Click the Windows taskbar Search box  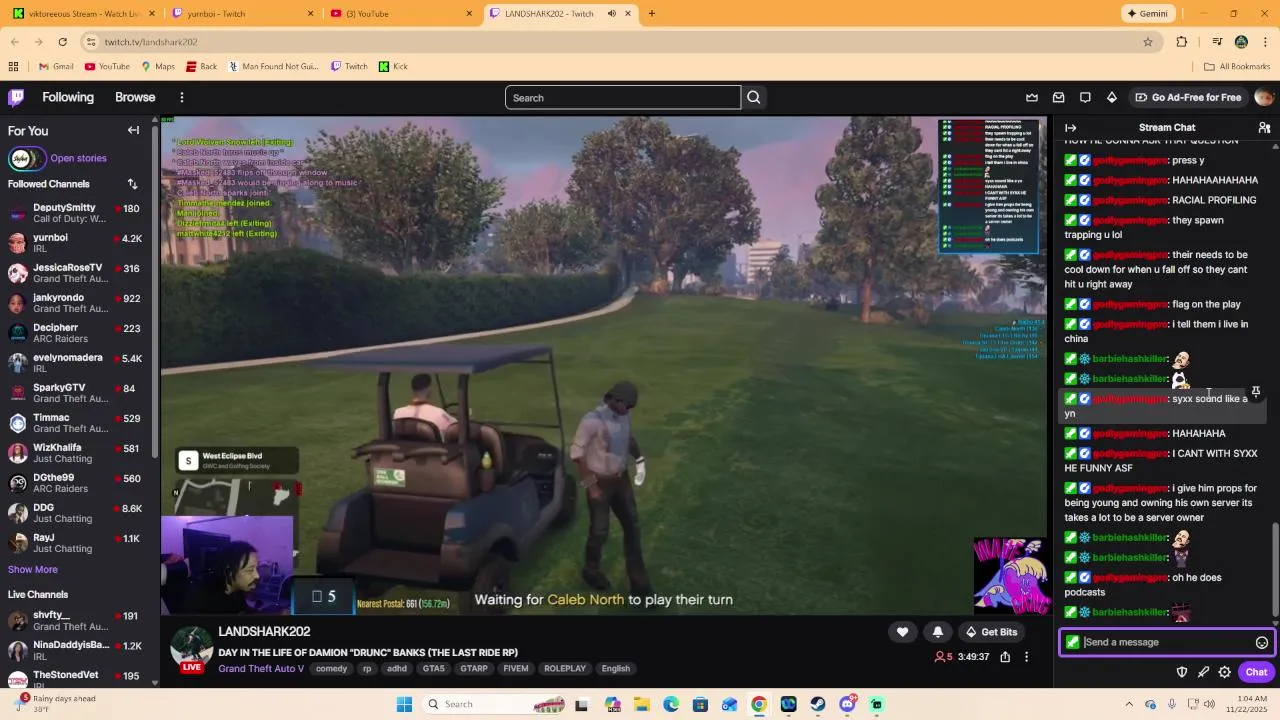point(495,704)
